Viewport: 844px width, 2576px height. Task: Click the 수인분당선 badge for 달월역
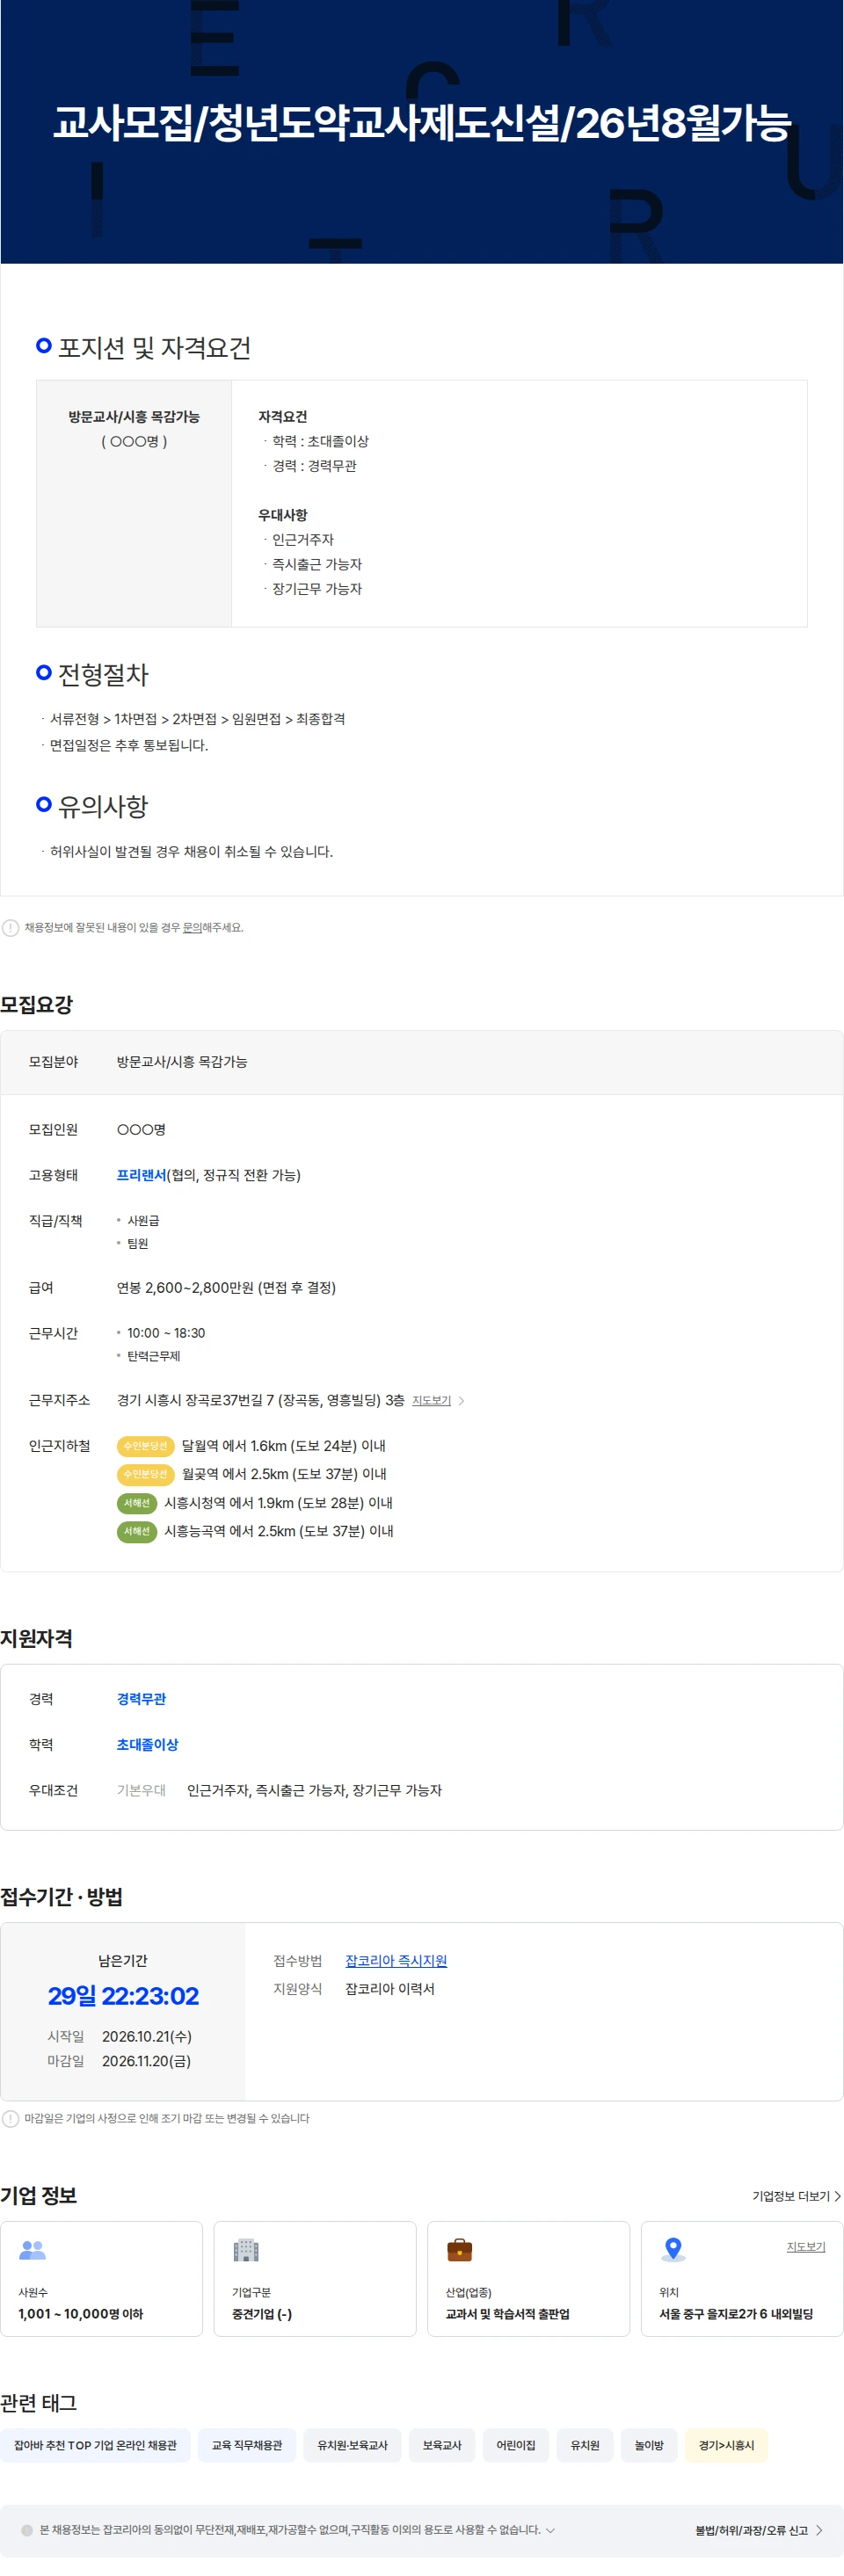click(x=146, y=1446)
